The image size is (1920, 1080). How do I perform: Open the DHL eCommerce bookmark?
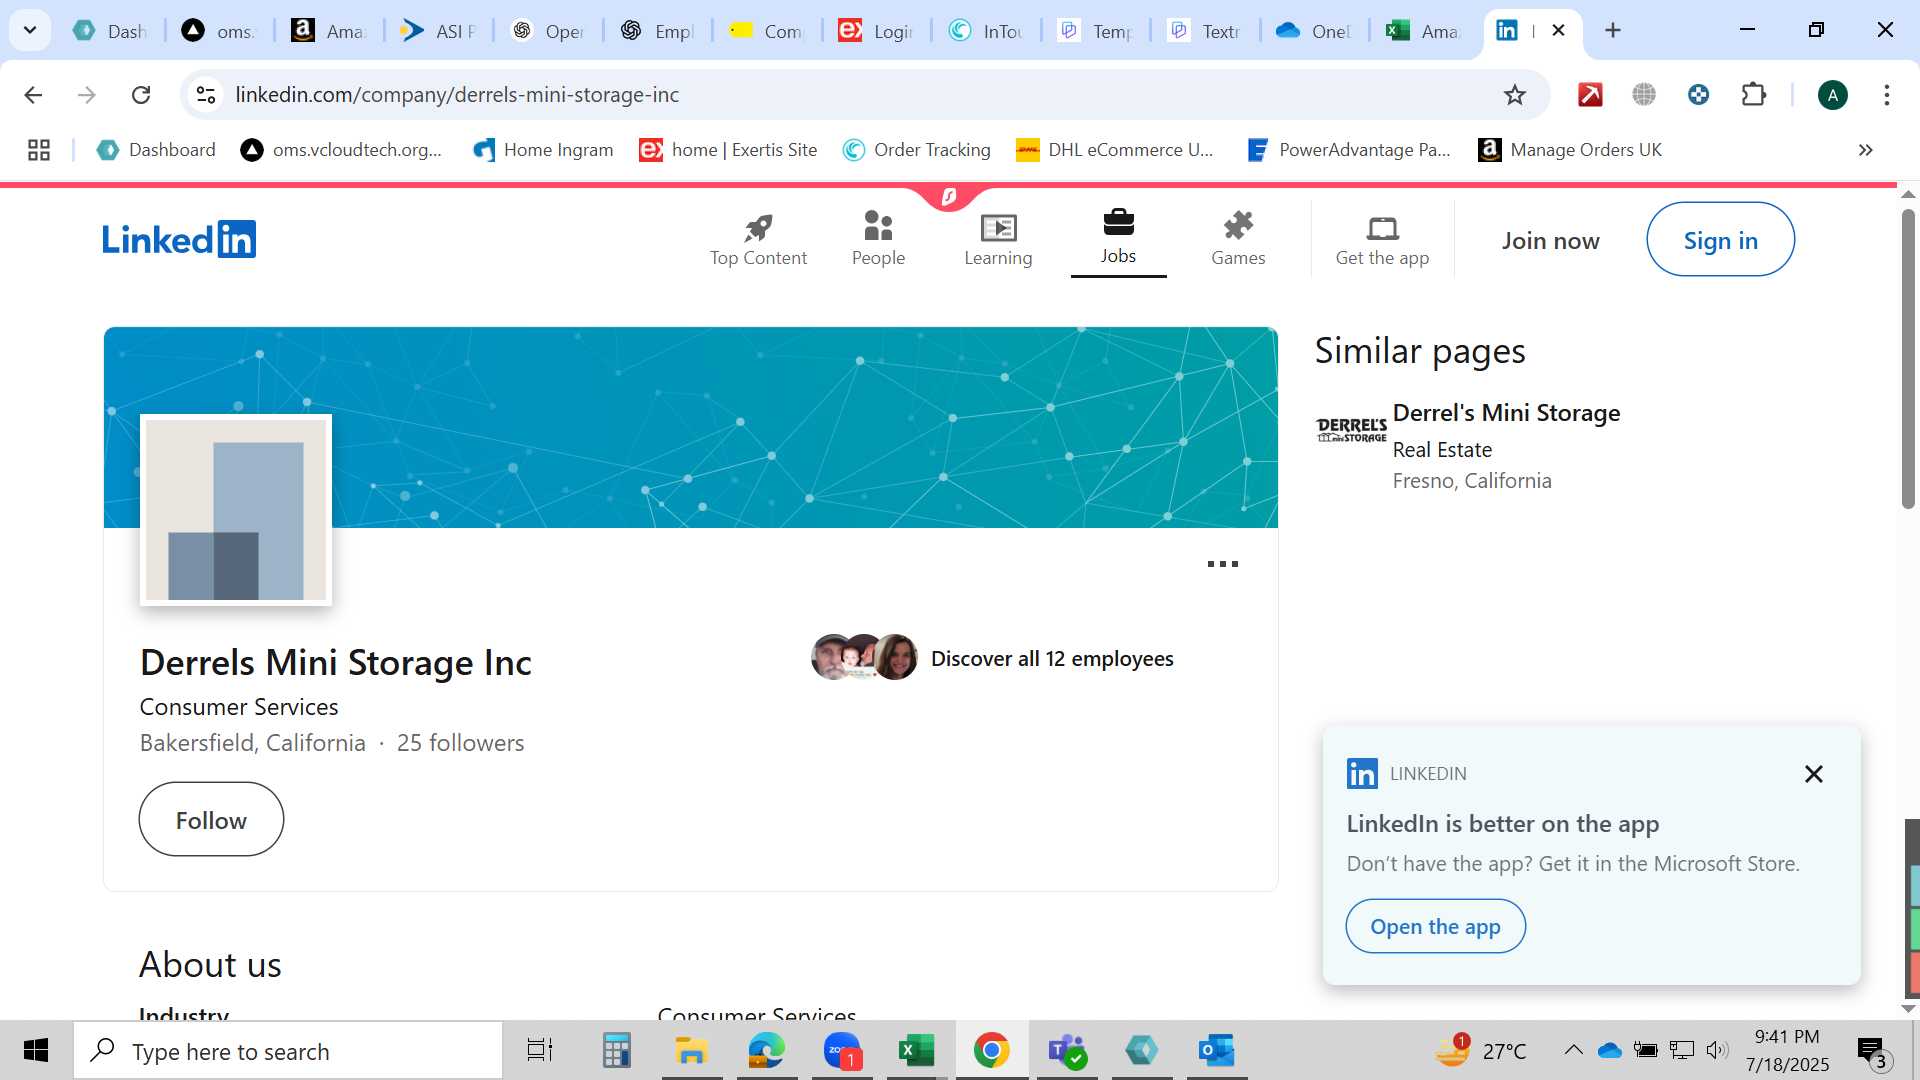coord(1114,150)
